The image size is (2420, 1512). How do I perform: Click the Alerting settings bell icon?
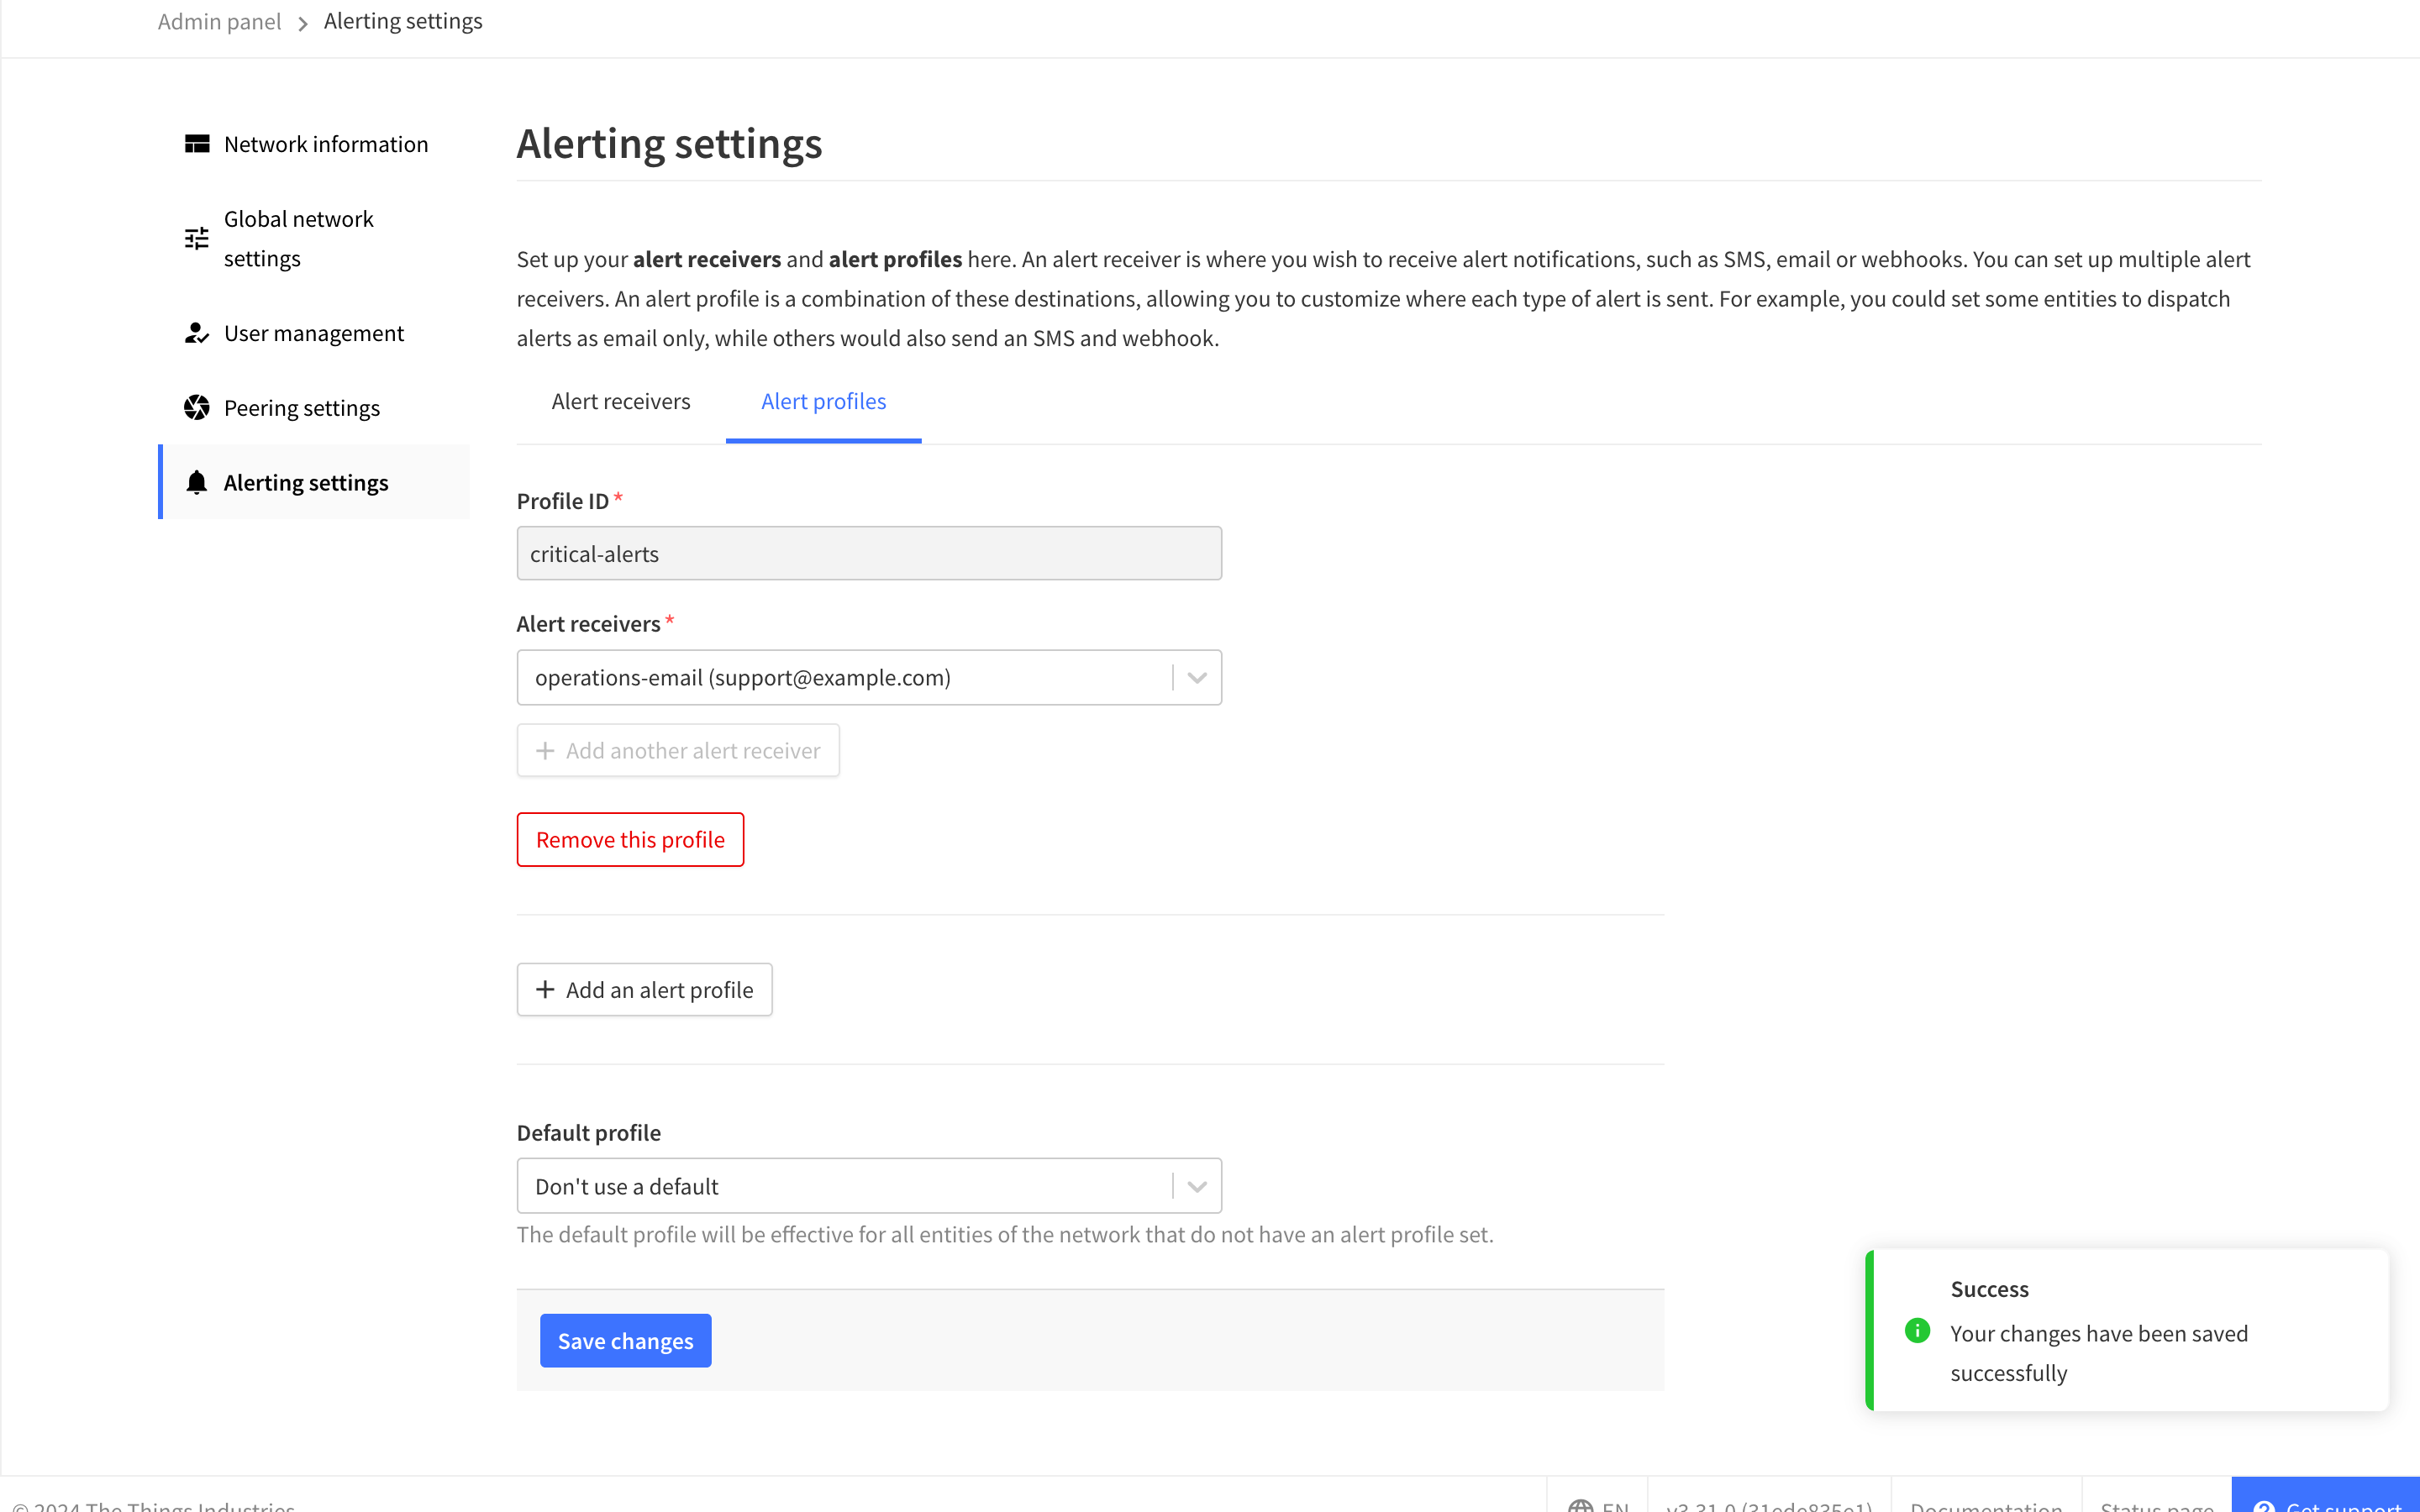click(197, 483)
